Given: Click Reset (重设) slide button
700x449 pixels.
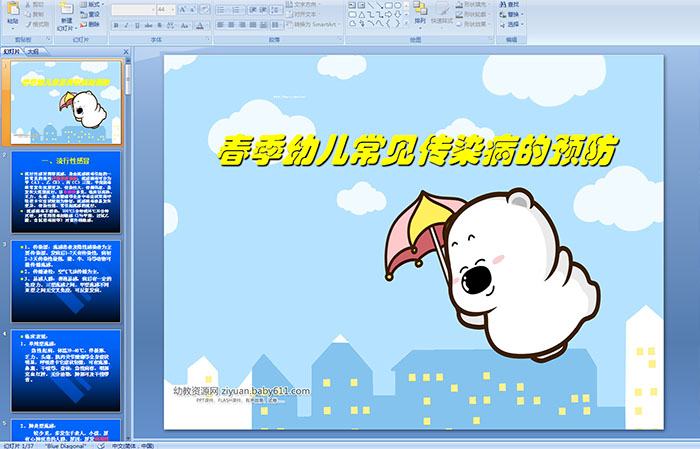Looking at the screenshot, I should click(x=90, y=14).
